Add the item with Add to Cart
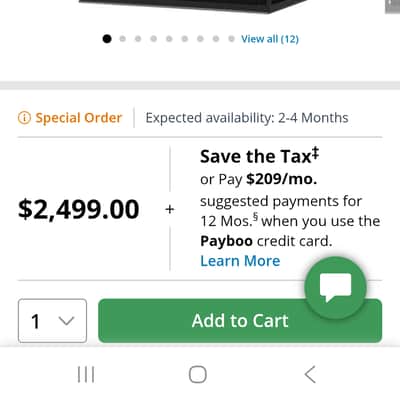 (240, 321)
